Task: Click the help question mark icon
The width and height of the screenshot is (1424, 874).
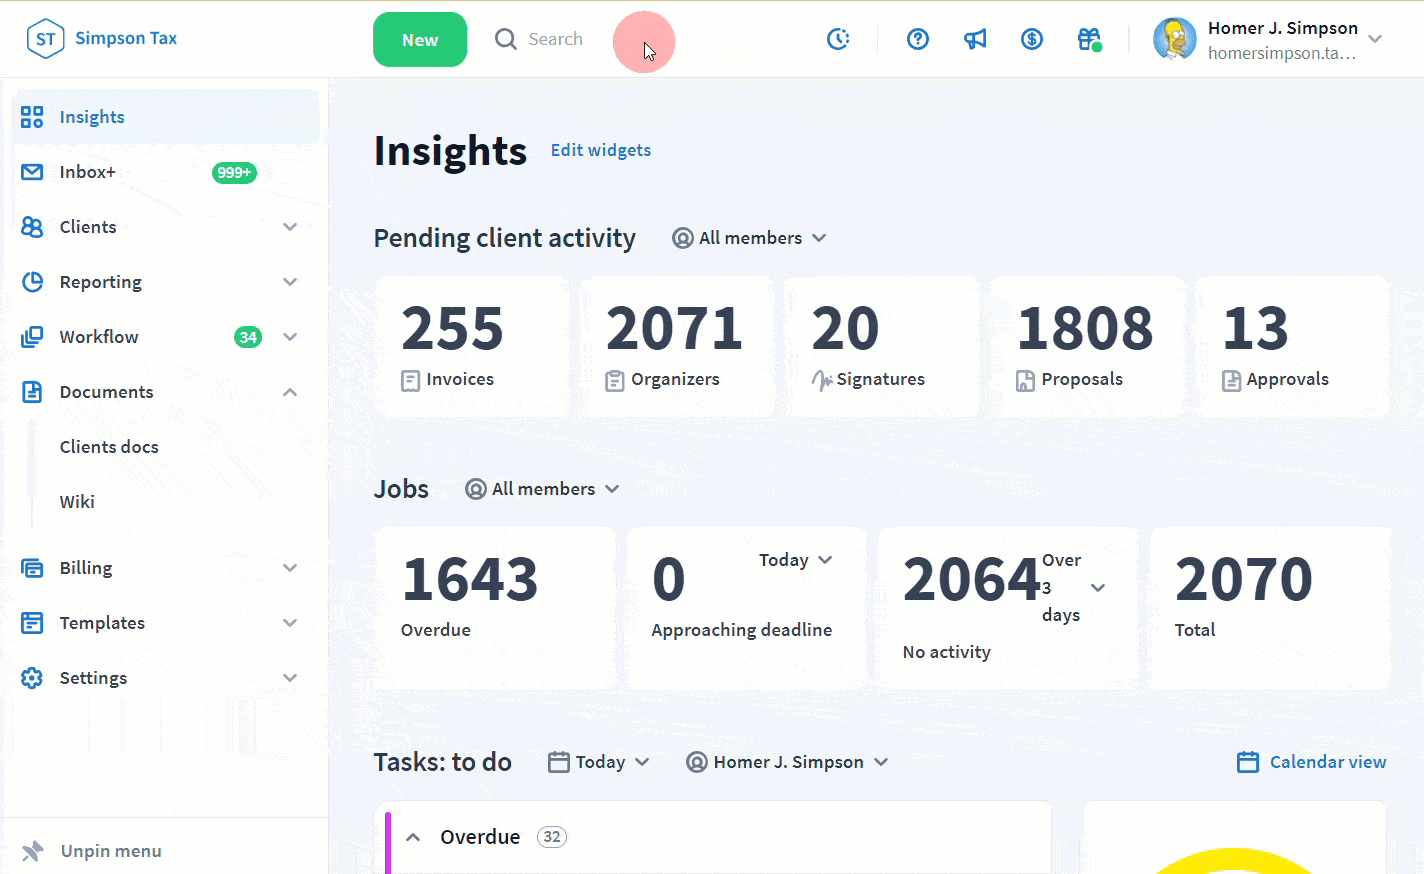Action: click(918, 39)
